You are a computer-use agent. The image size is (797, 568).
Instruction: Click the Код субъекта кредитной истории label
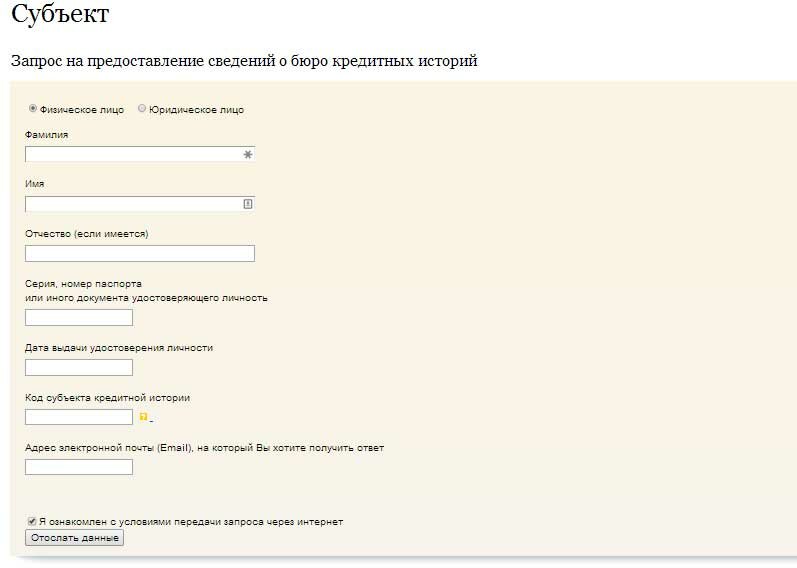point(107,398)
